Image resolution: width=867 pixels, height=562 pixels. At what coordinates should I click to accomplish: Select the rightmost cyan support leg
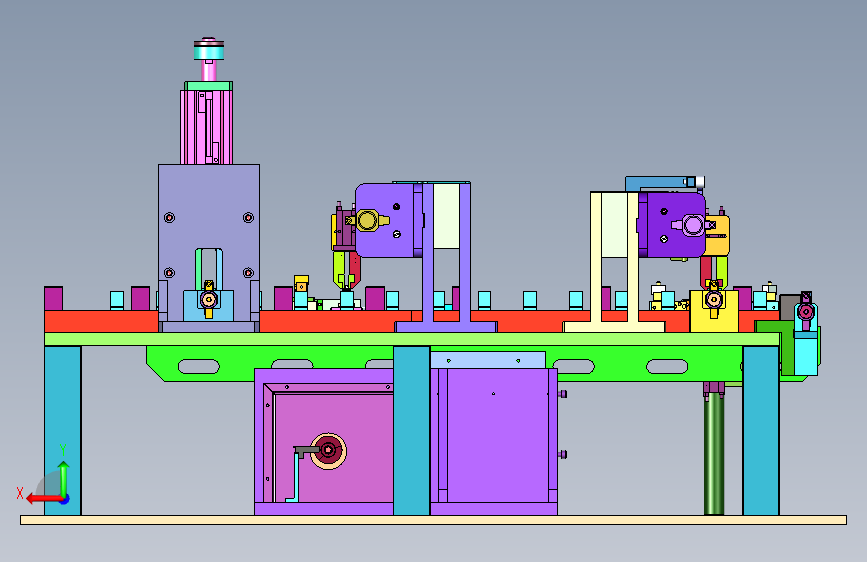click(761, 430)
